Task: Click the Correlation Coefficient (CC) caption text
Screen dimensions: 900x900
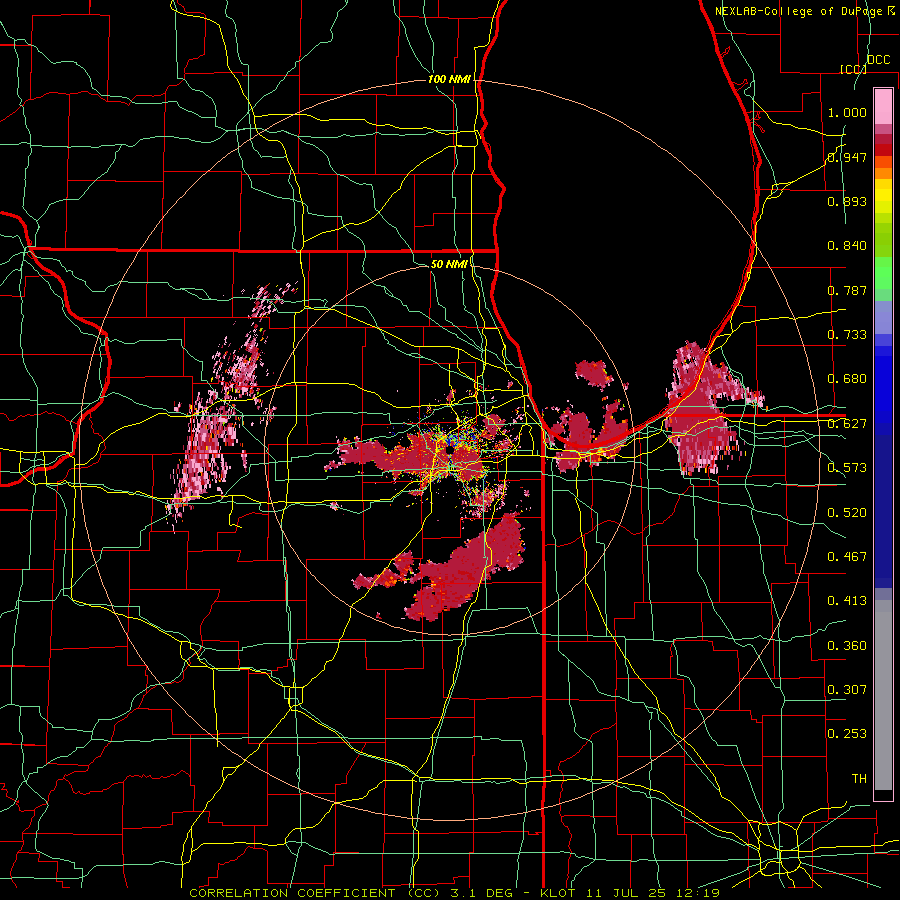Action: tap(314, 893)
